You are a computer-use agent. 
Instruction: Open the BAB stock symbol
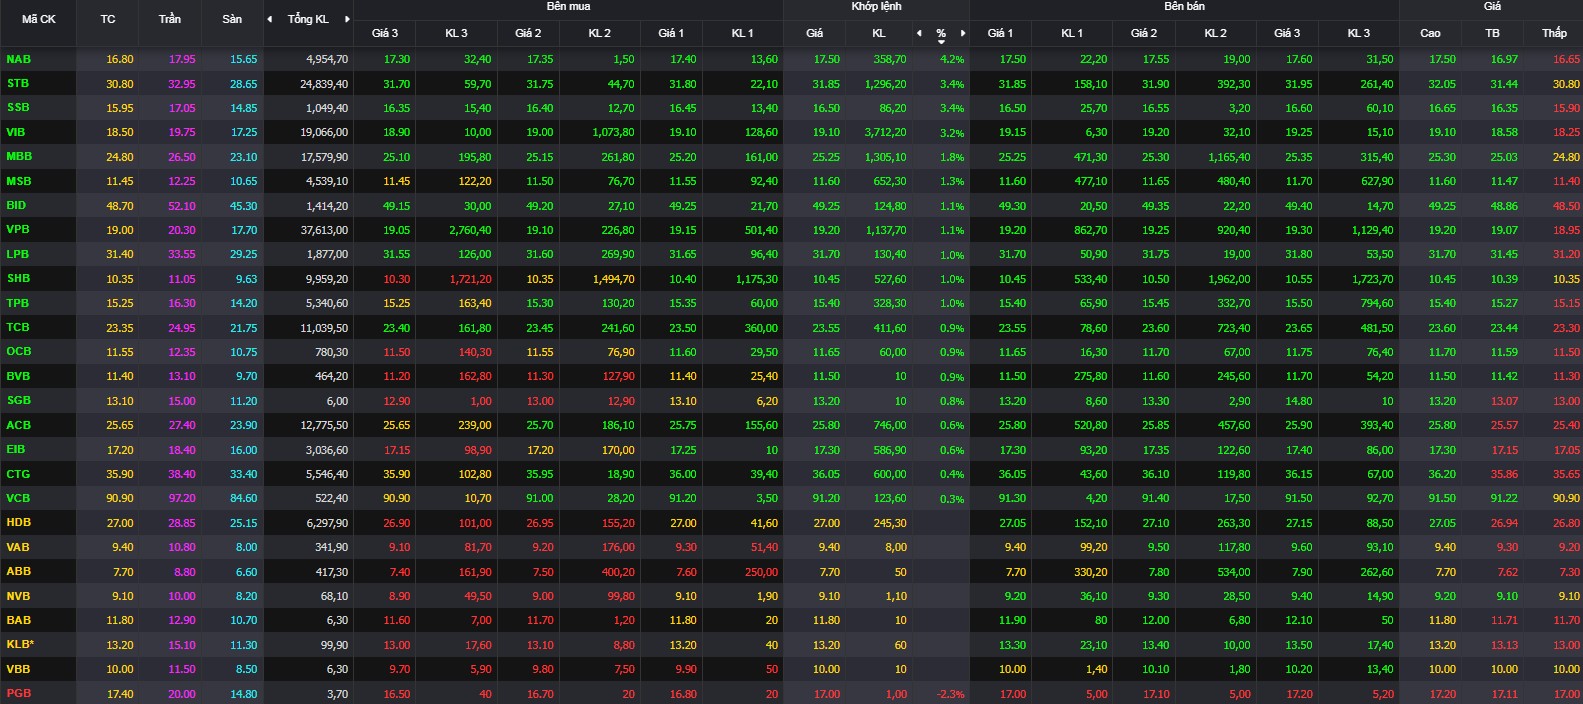tap(18, 620)
